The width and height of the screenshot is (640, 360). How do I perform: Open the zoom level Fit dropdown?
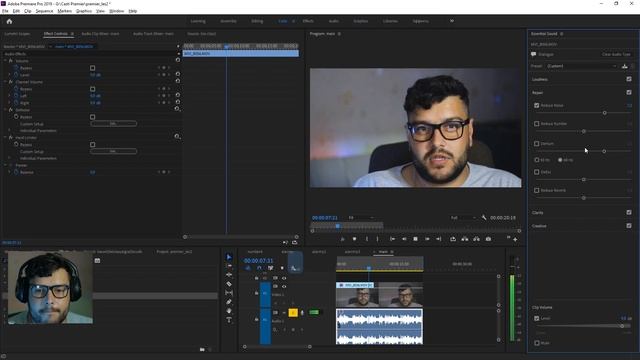(x=361, y=218)
